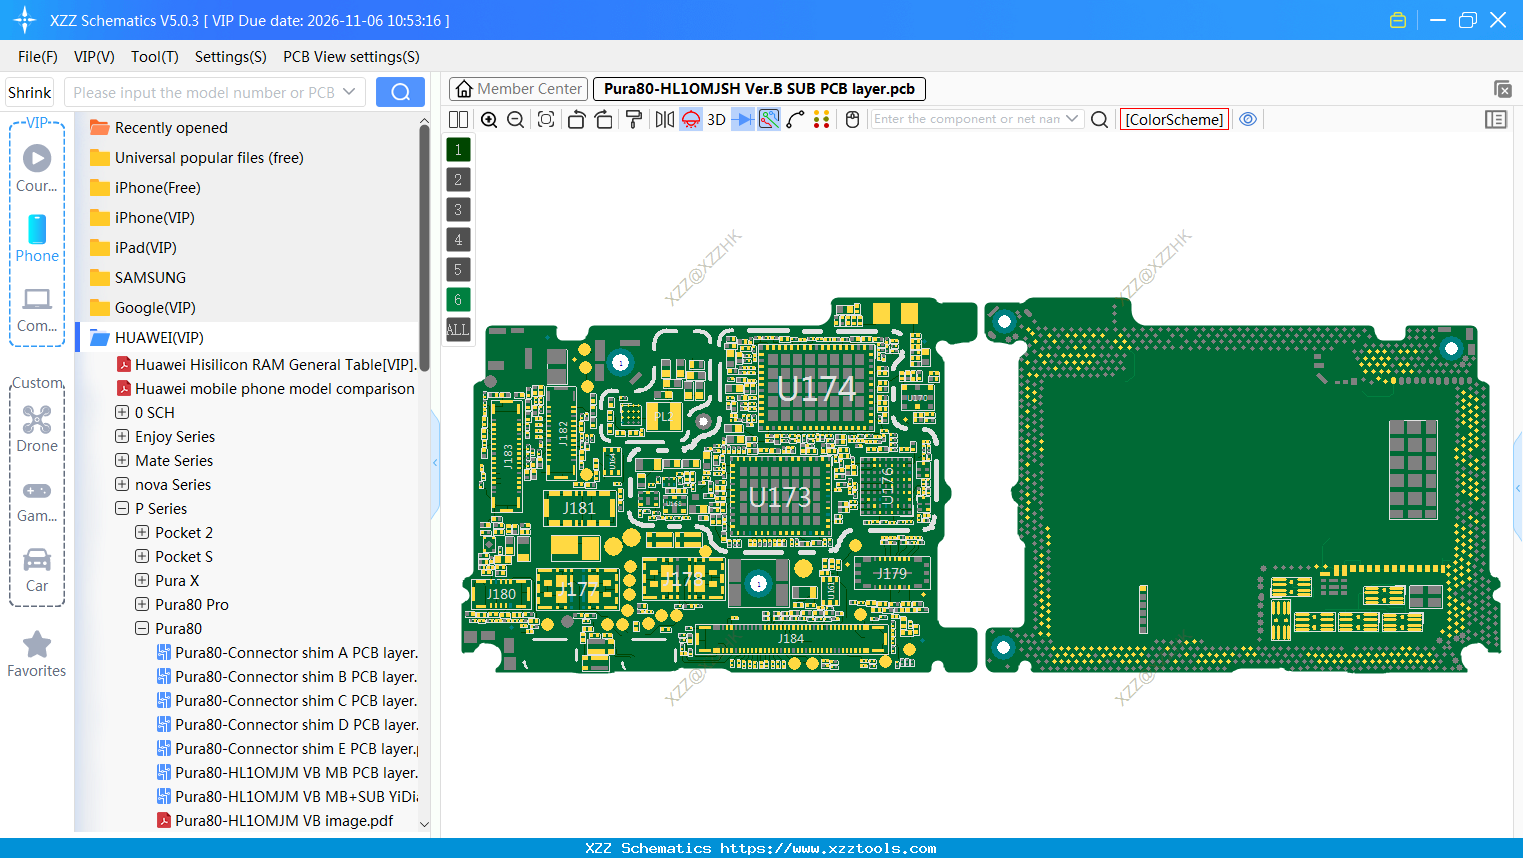Activate the split-screen view icon
1523x858 pixels.
pyautogui.click(x=458, y=119)
